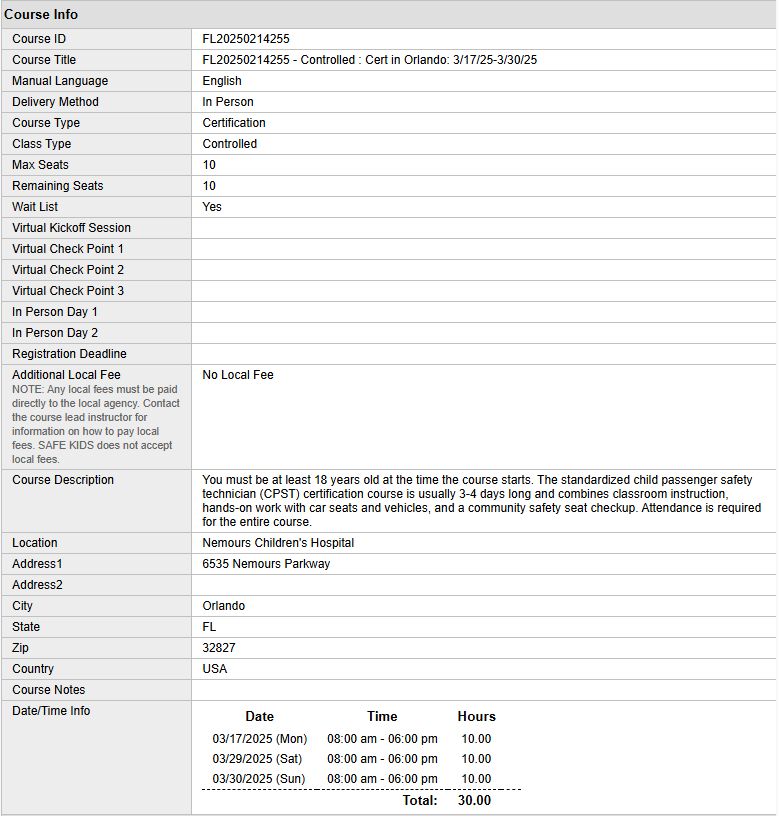Click the date 03/29/2025 (Sat)
The height and width of the screenshot is (816, 778).
[257, 759]
